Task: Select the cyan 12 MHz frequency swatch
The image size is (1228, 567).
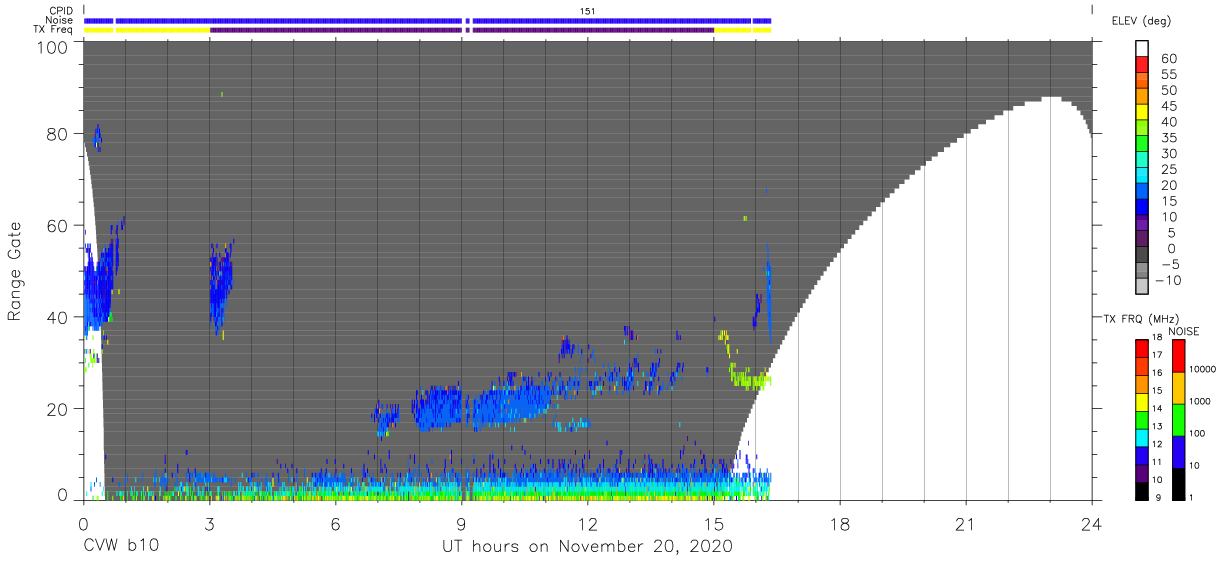Action: tap(1142, 437)
